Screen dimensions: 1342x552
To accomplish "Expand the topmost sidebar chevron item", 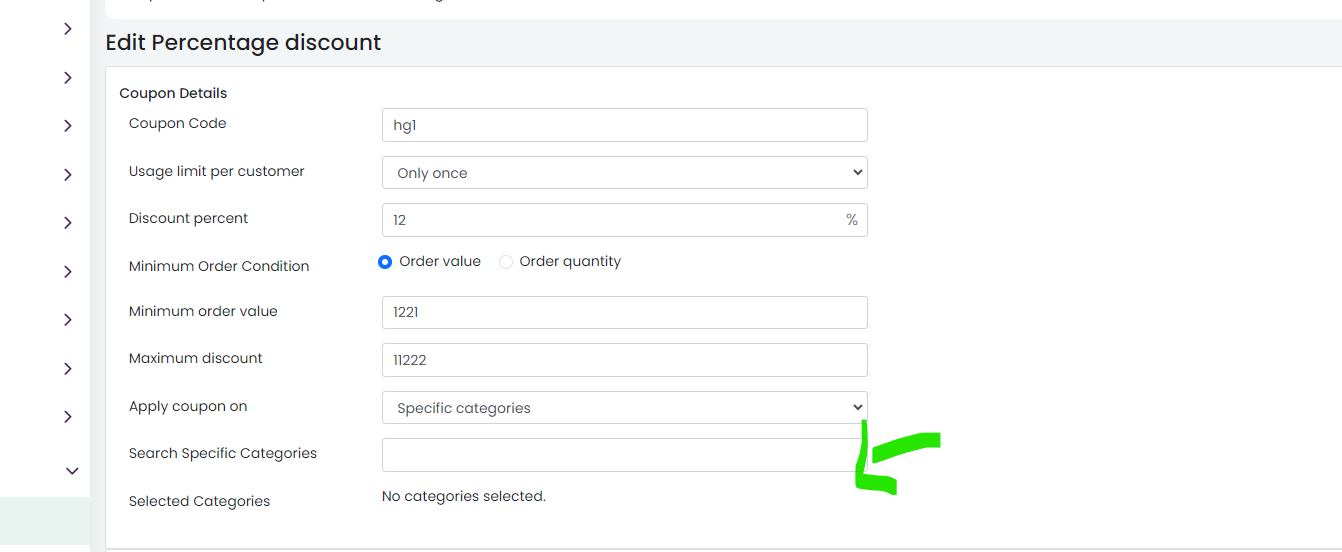I will click(68, 29).
